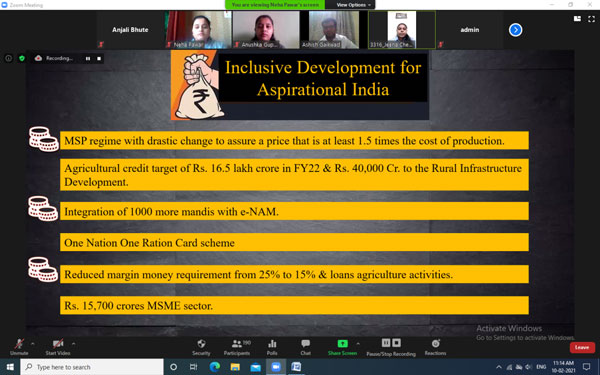
Task: Pause recording from the bottom toolbar
Action: [x=386, y=342]
